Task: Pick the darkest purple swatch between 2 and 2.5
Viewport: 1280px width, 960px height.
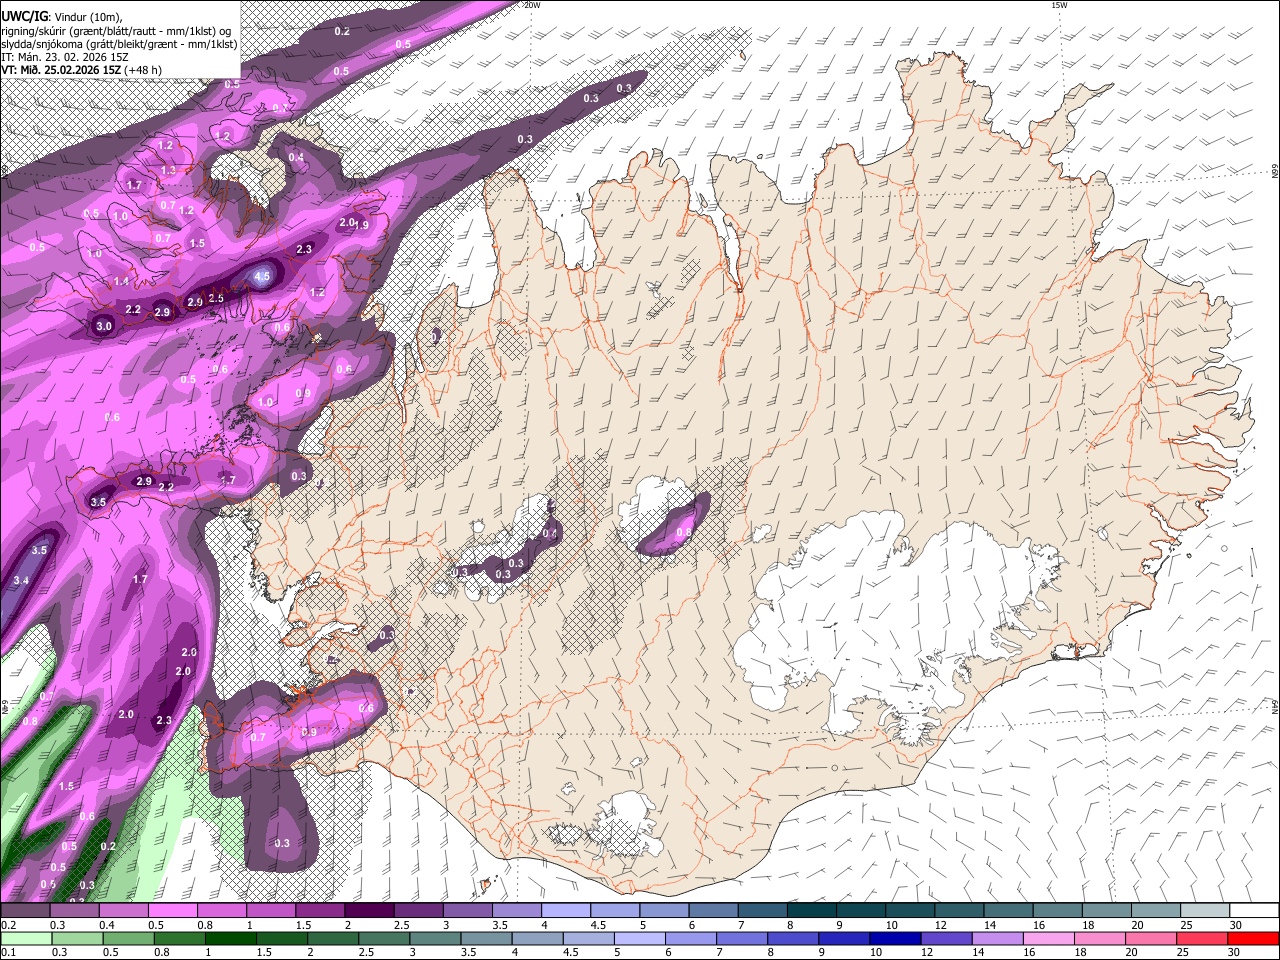Action: point(370,911)
